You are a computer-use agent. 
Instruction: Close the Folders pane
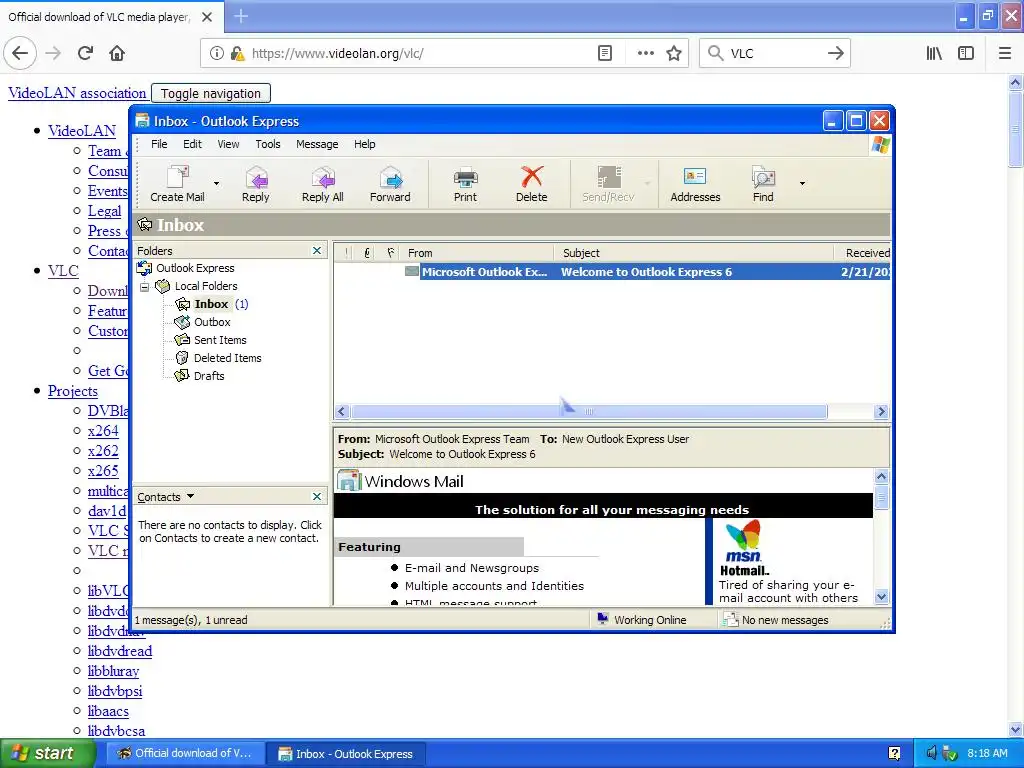point(317,251)
